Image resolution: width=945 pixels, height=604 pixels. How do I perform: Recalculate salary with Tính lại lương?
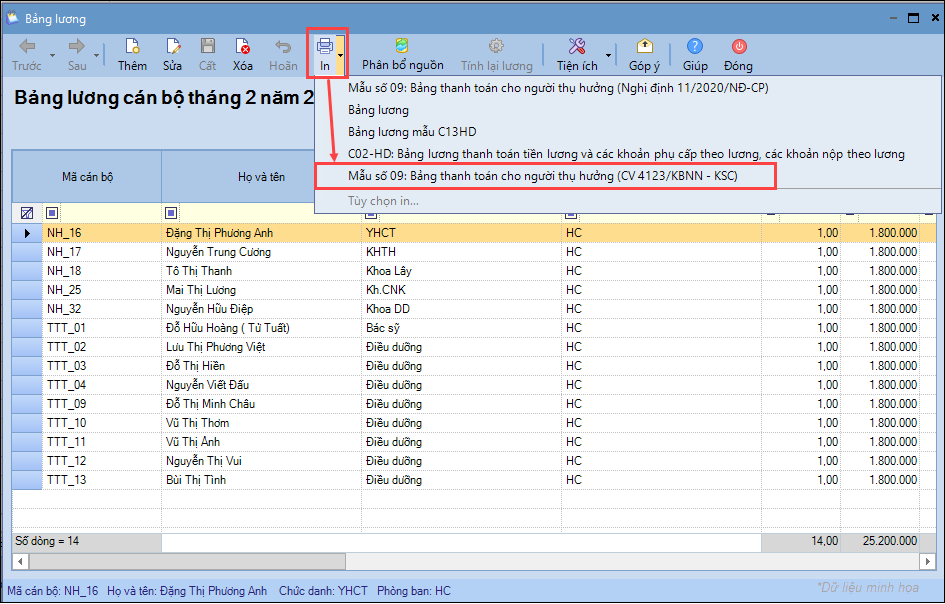[x=497, y=55]
